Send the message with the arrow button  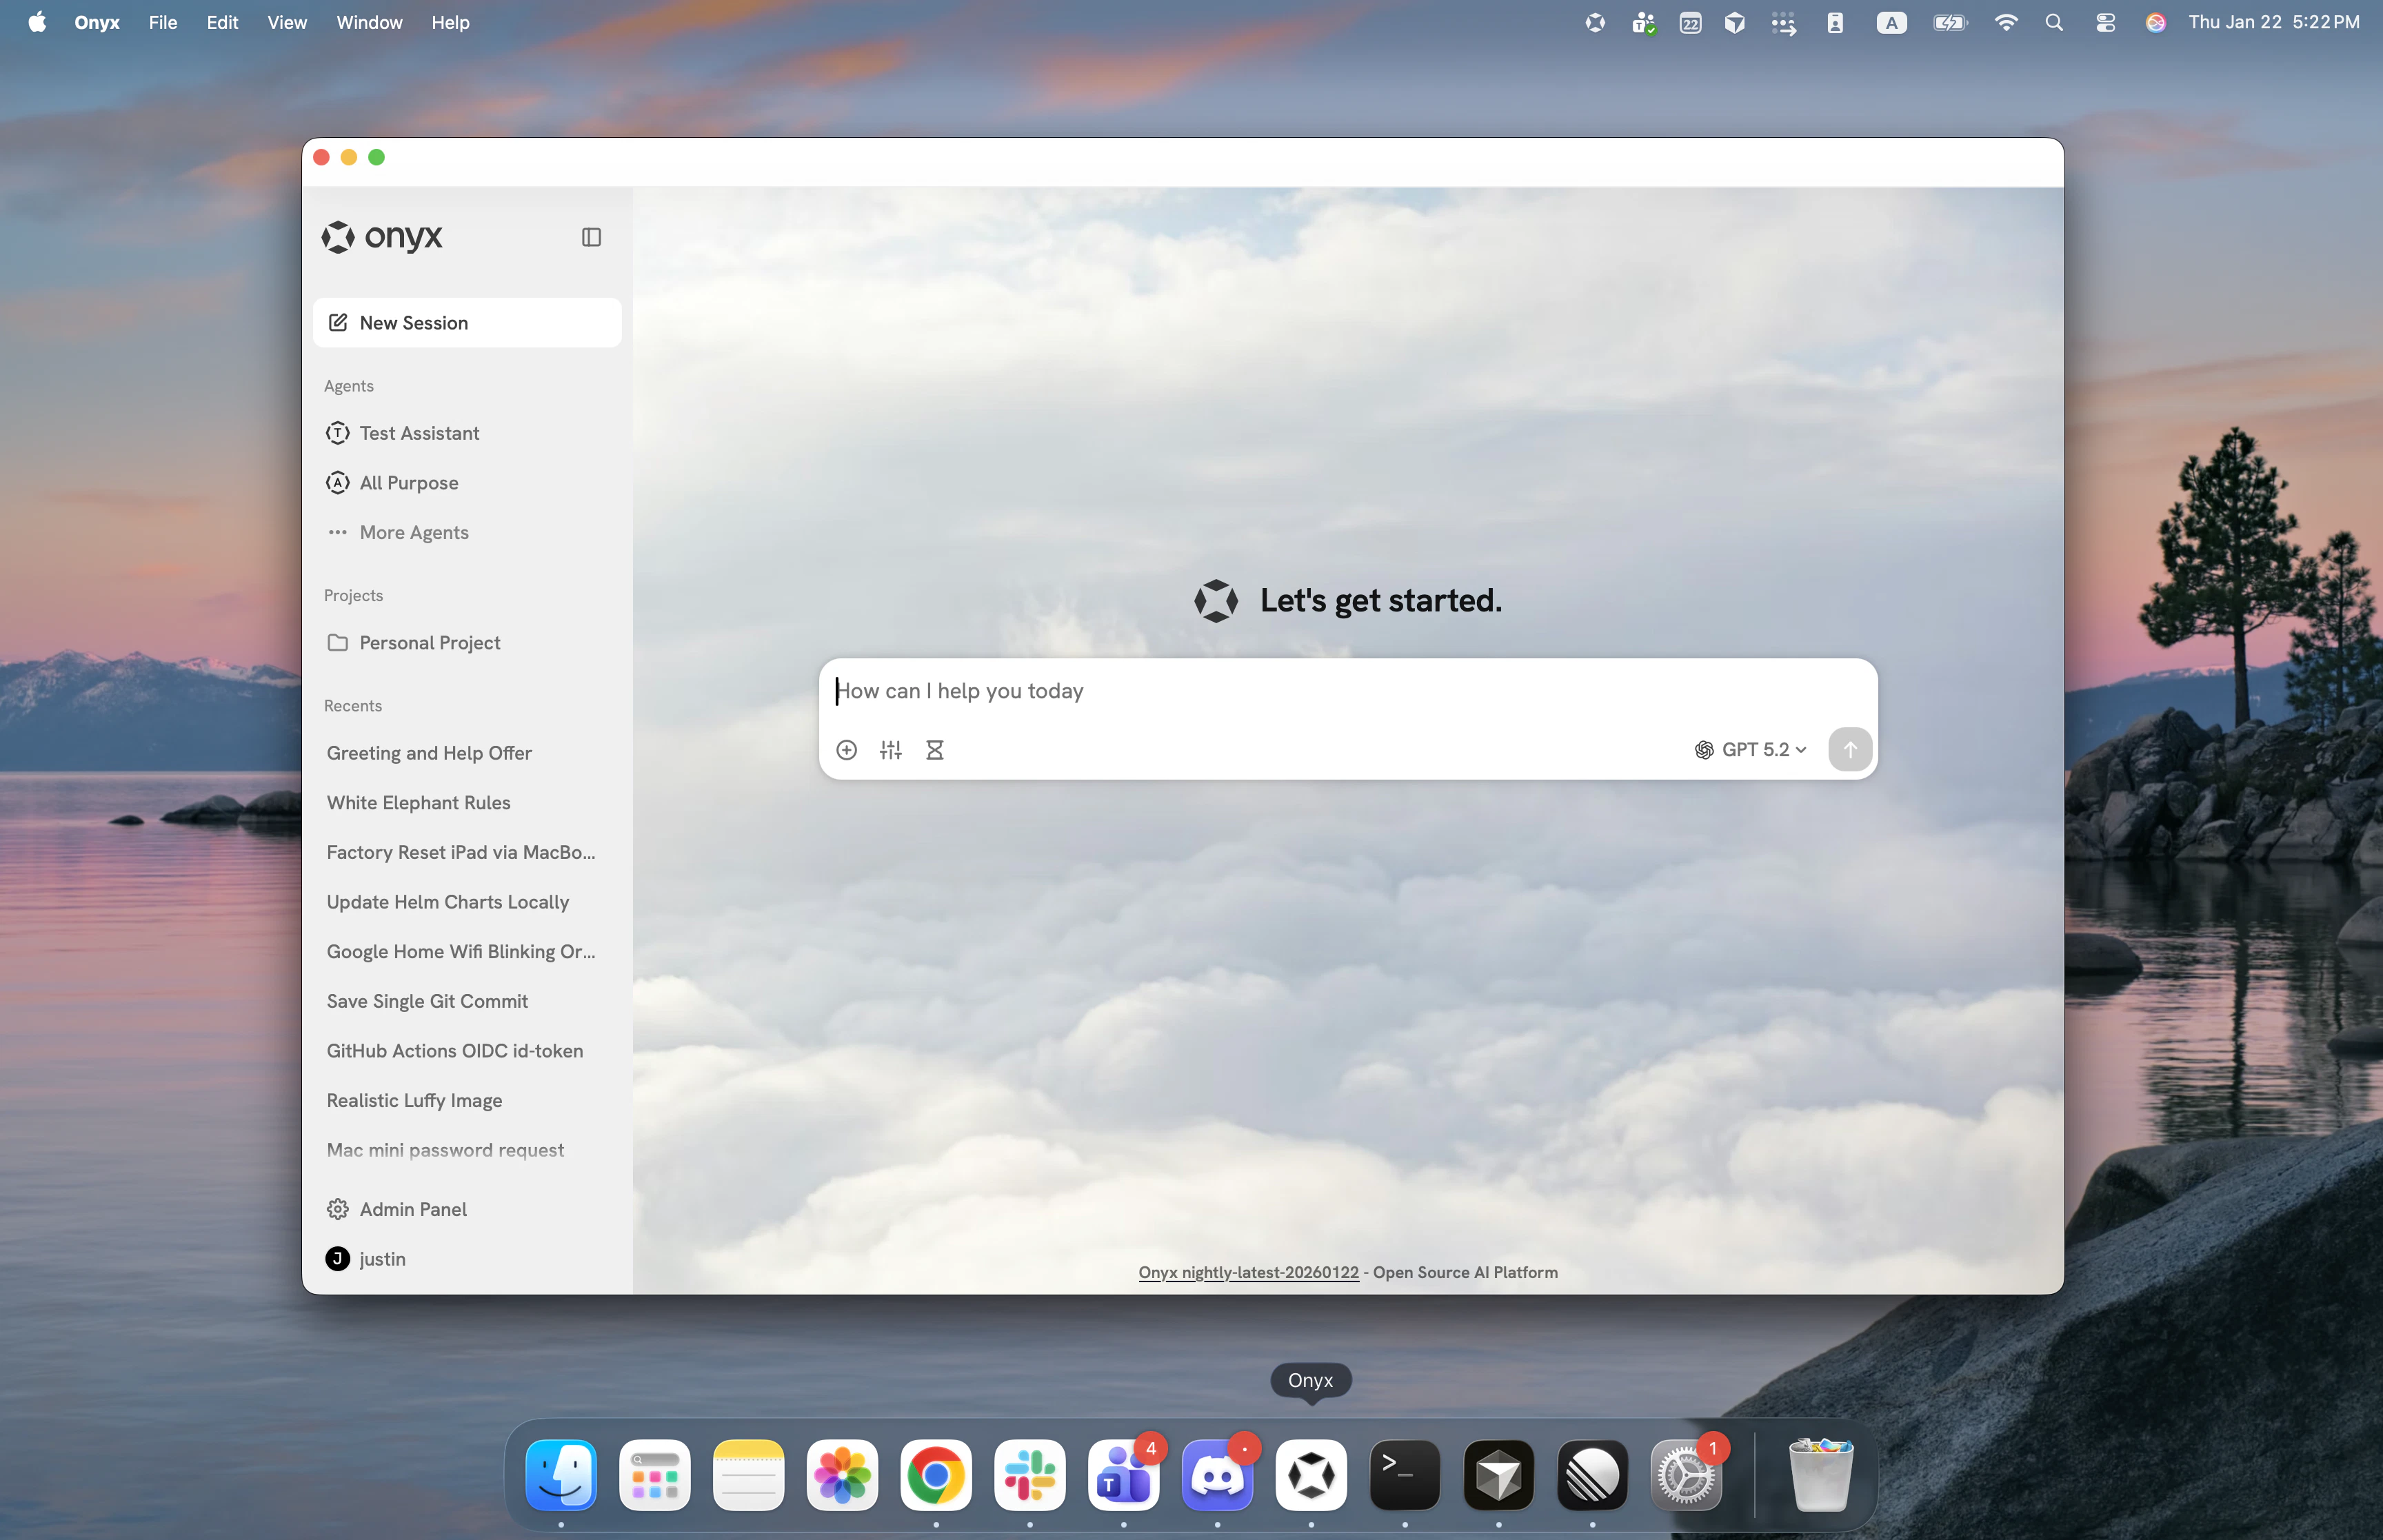click(x=1849, y=749)
